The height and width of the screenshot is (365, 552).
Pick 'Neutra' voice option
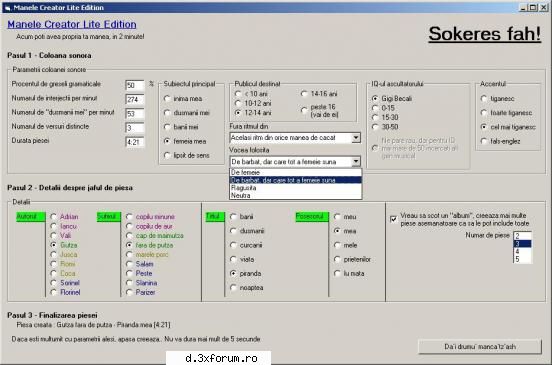tap(295, 195)
